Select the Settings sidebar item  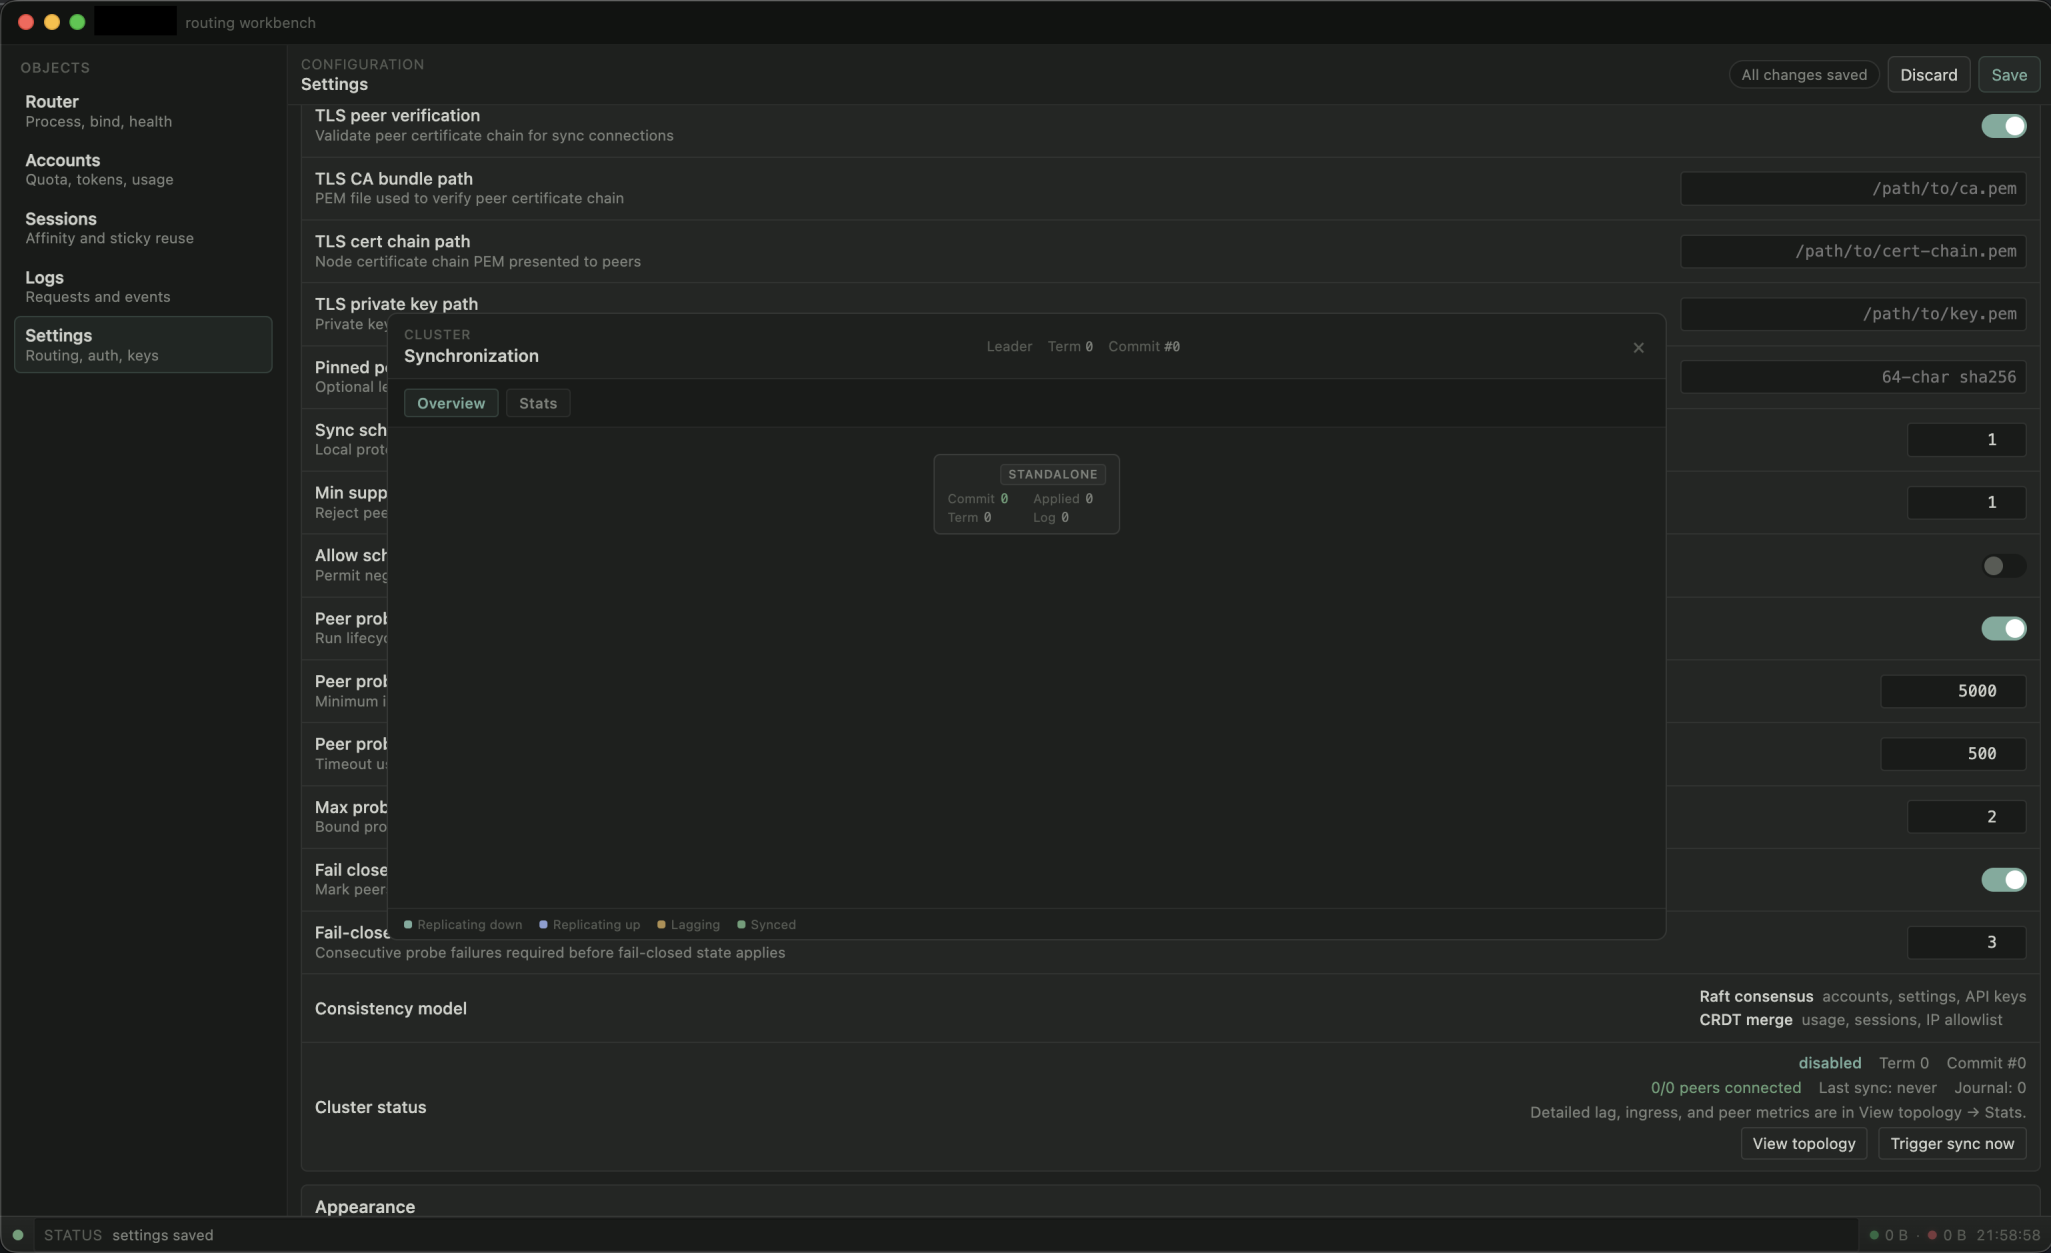point(143,345)
